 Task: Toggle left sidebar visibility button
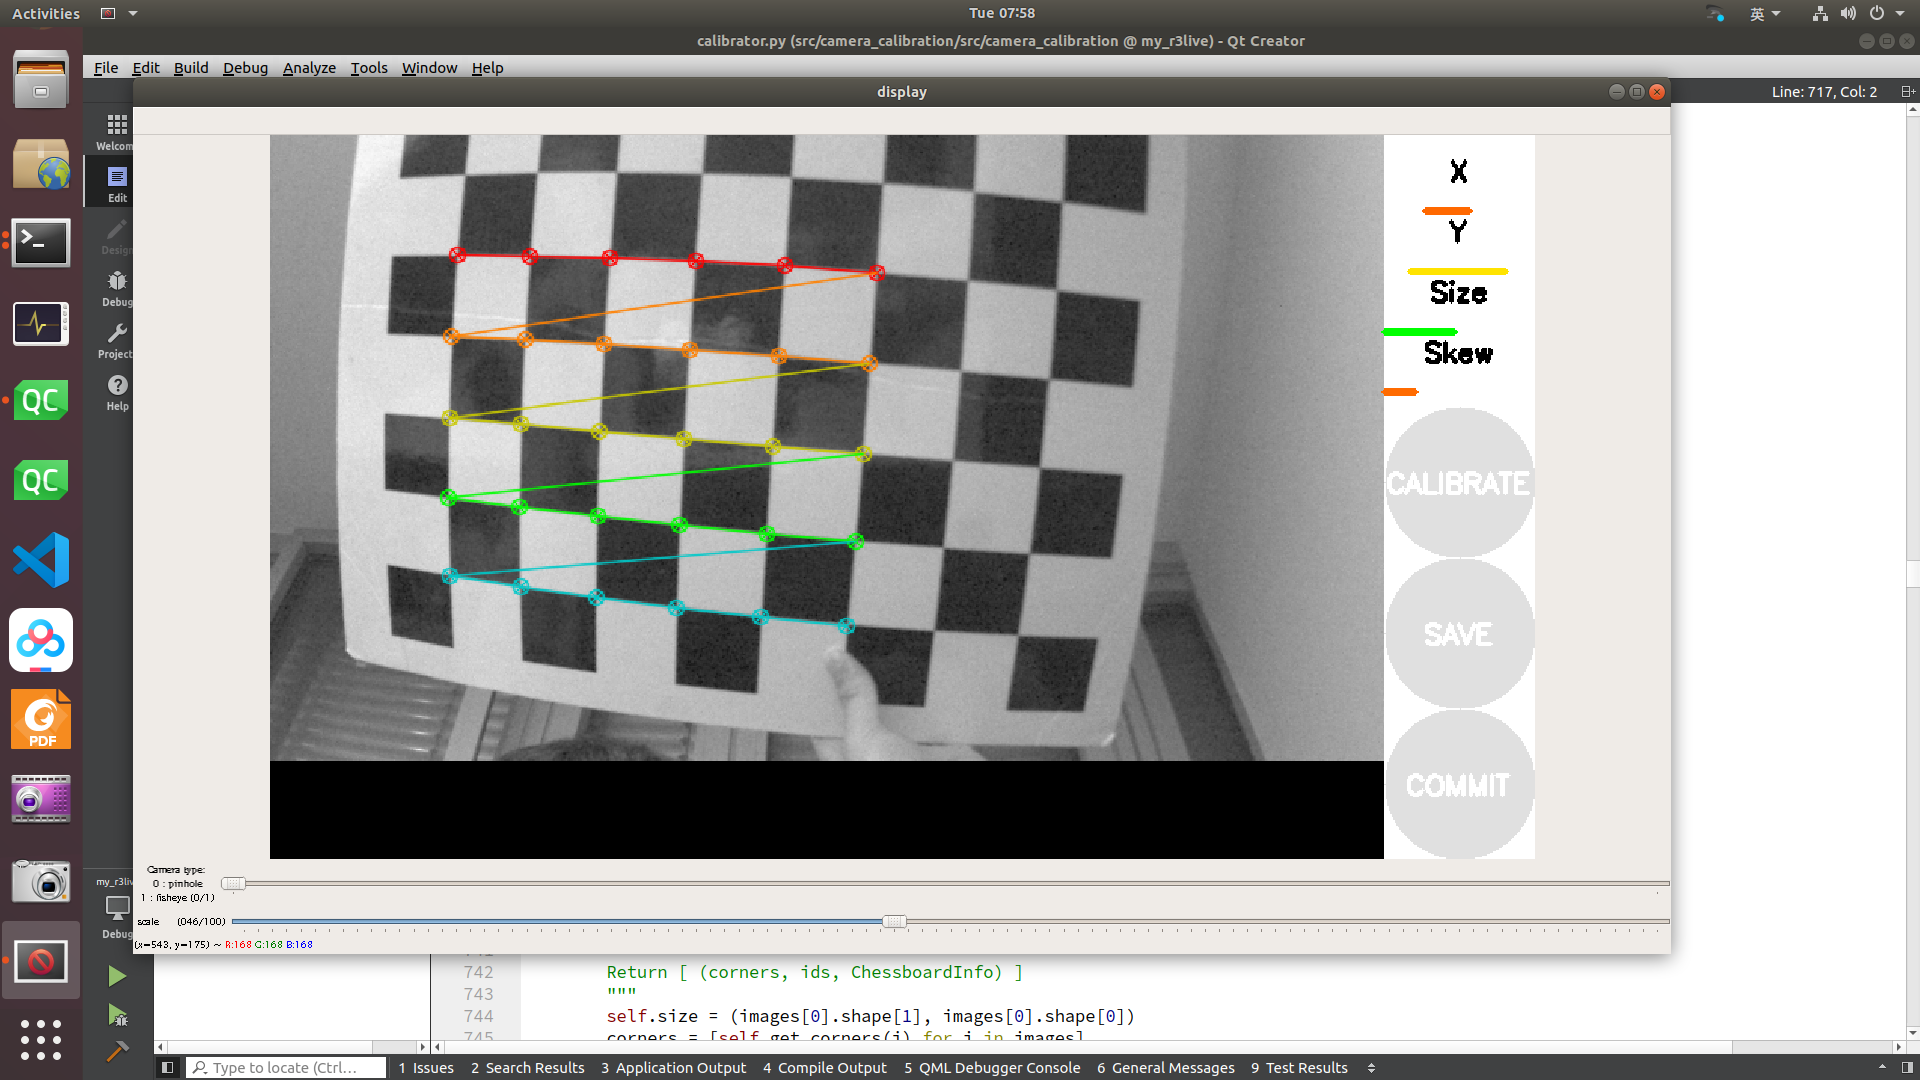[168, 1068]
